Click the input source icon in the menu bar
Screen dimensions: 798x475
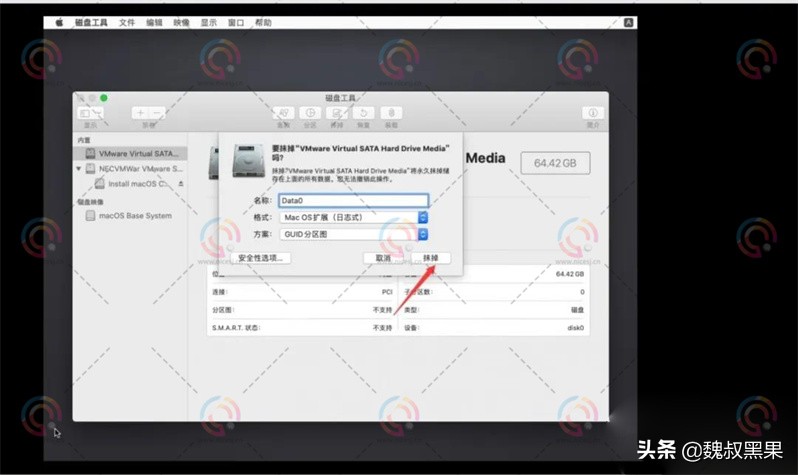click(x=629, y=22)
